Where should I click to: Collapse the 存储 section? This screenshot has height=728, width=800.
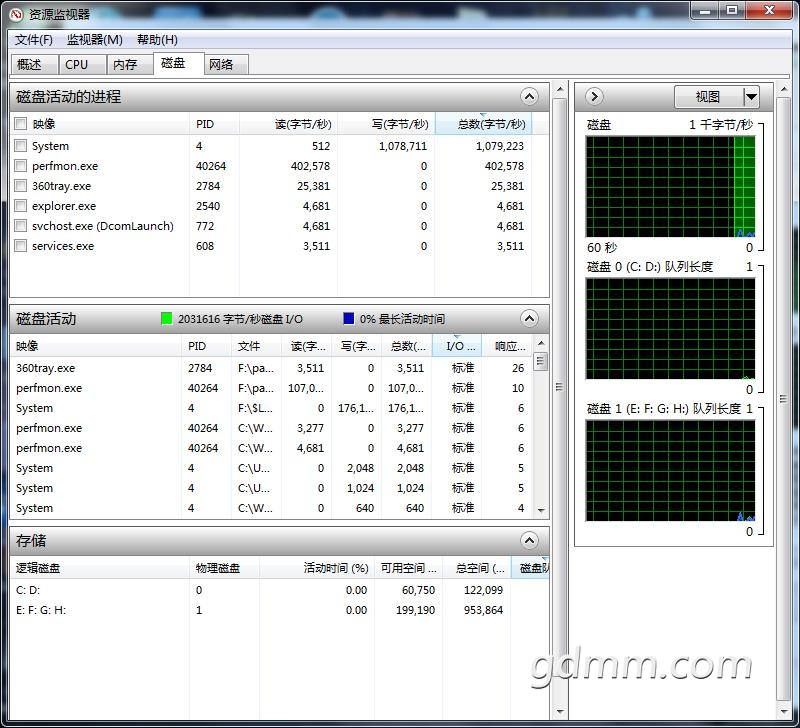pos(529,541)
